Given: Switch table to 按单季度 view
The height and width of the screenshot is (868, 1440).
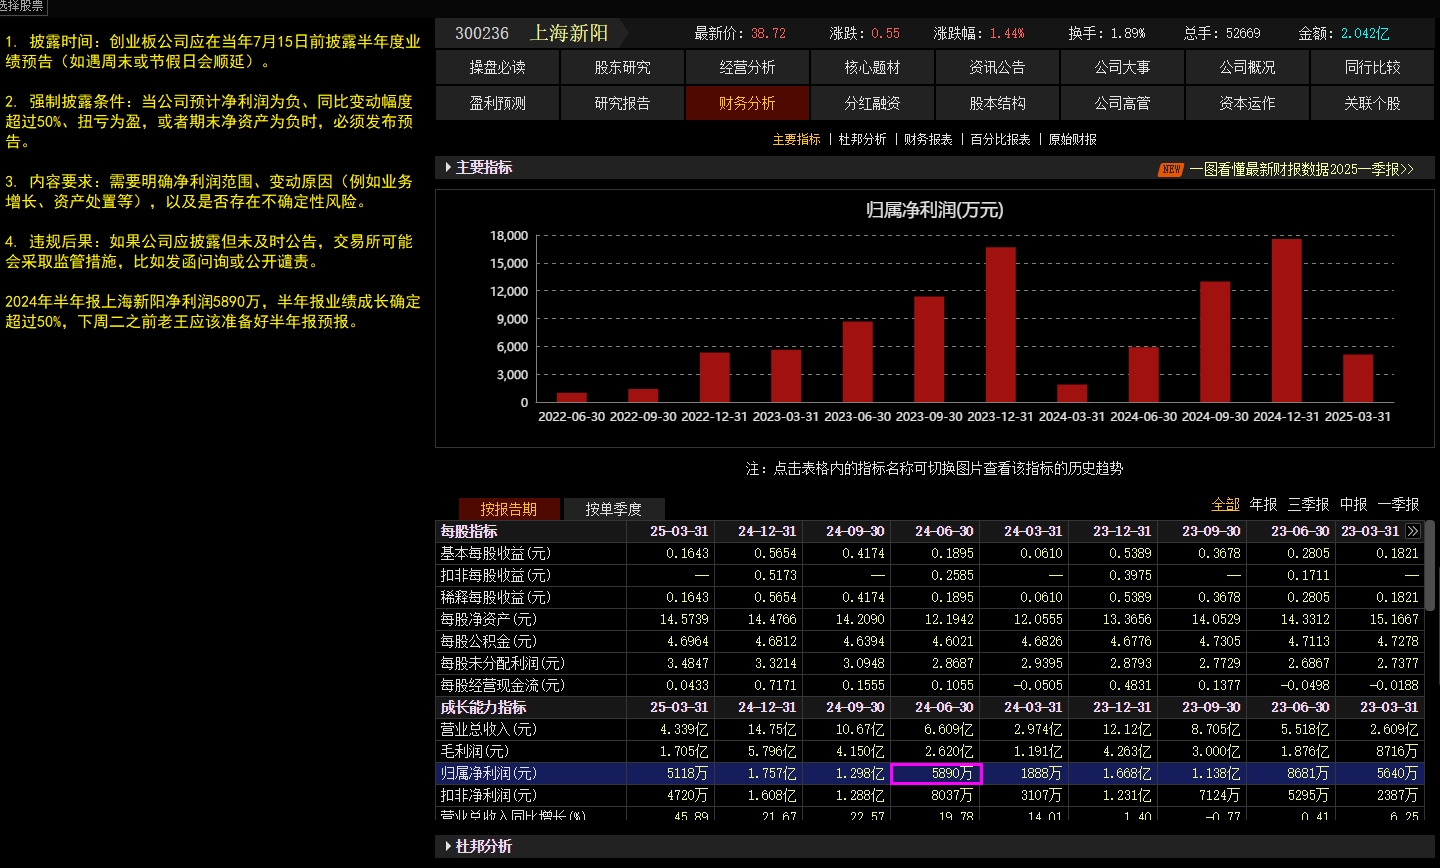Looking at the screenshot, I should pos(613,509).
